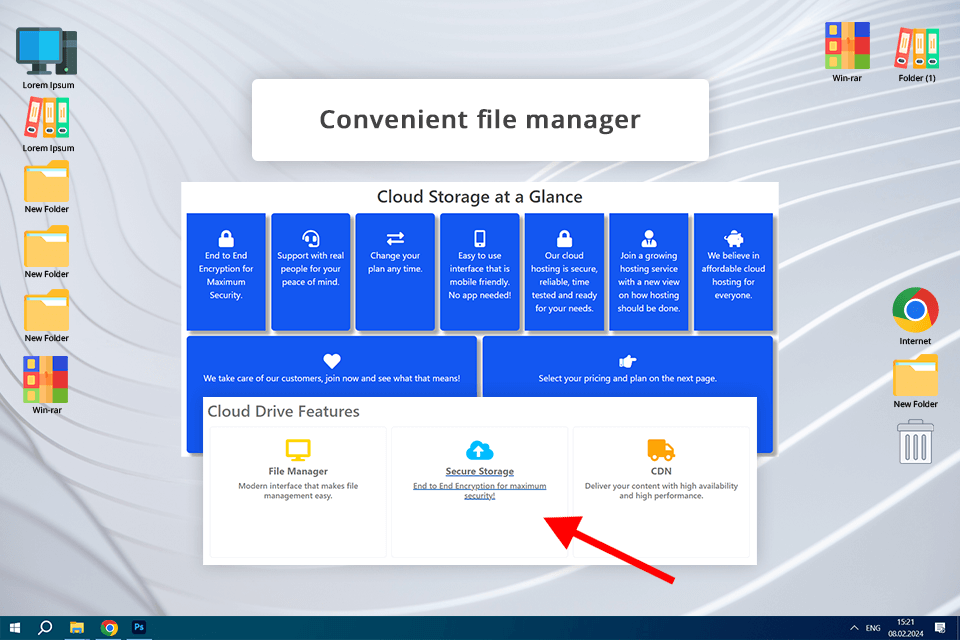Viewport: 960px width, 640px height.
Task: Click the CDN card title
Action: pyautogui.click(x=661, y=471)
